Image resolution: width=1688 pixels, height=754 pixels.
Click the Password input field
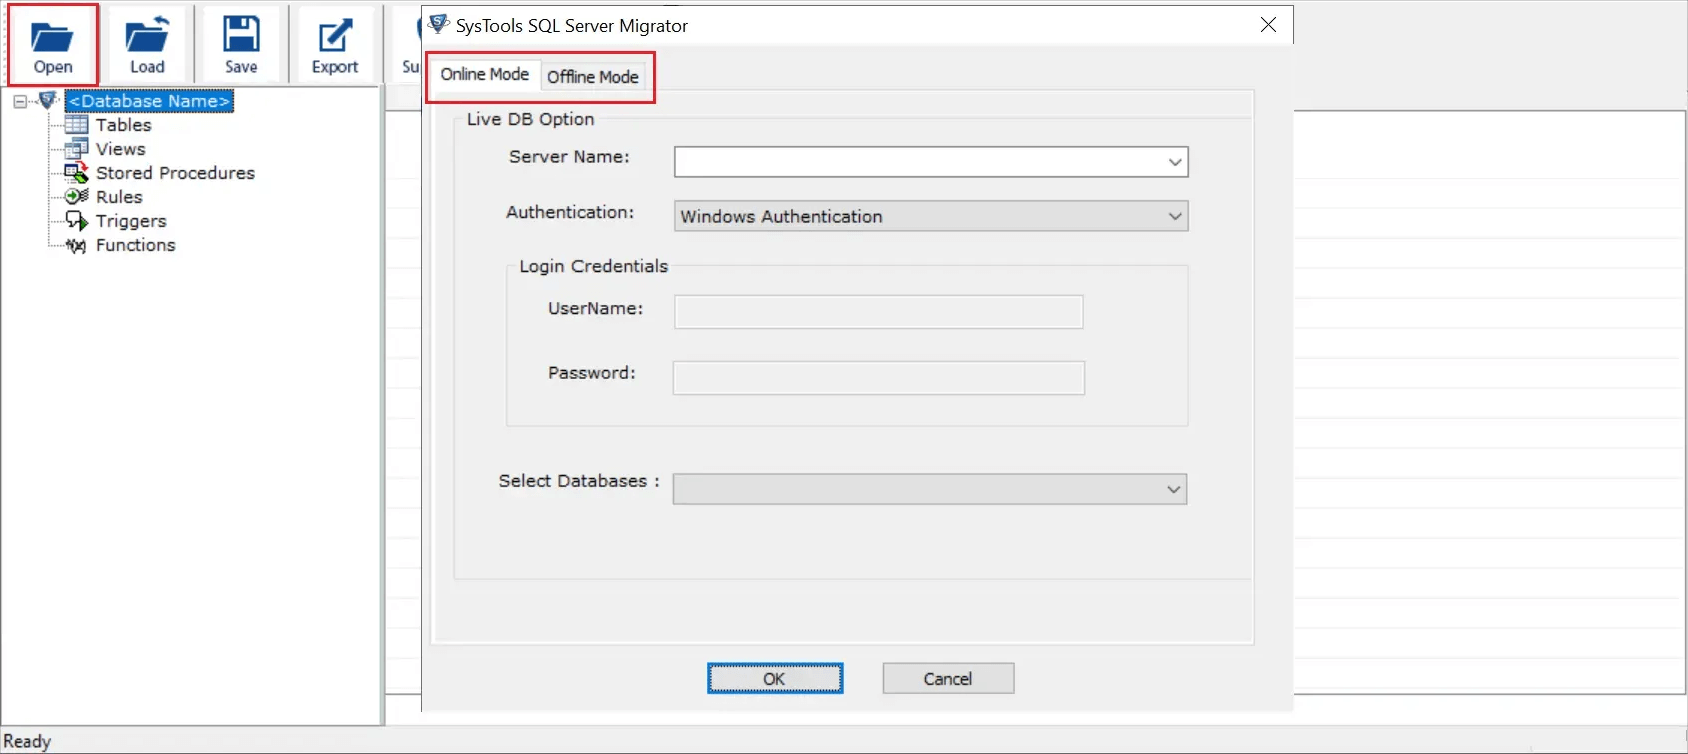coord(878,378)
